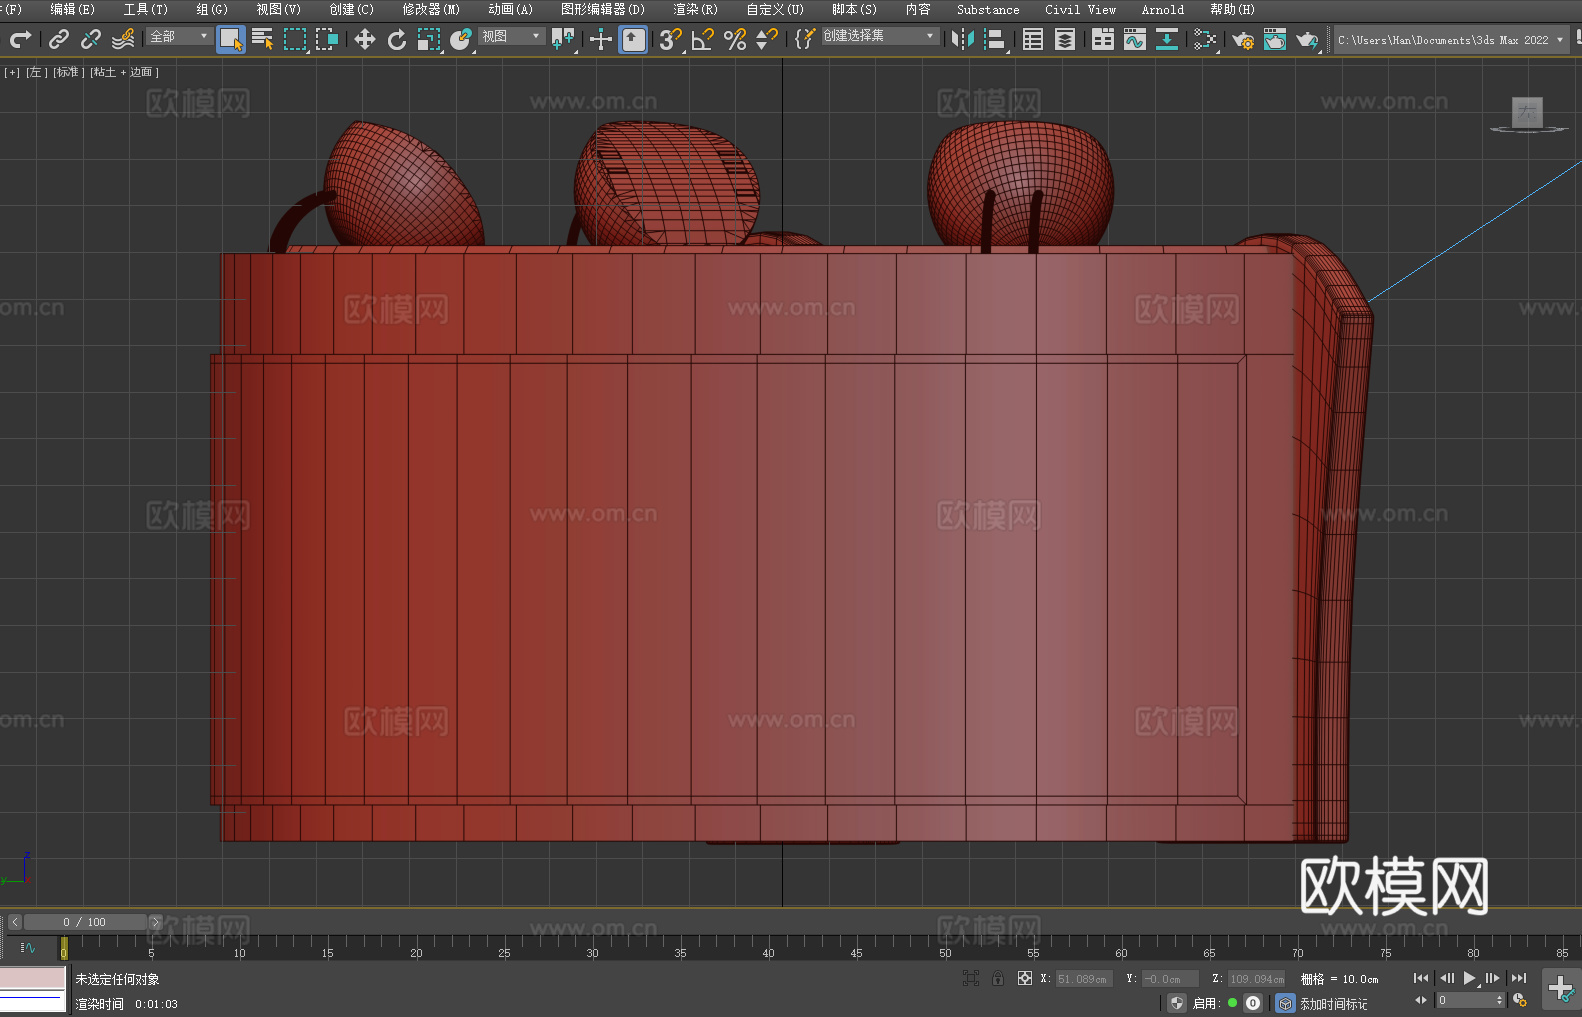Toggle Angle Snap
The width and height of the screenshot is (1582, 1017).
(x=703, y=39)
